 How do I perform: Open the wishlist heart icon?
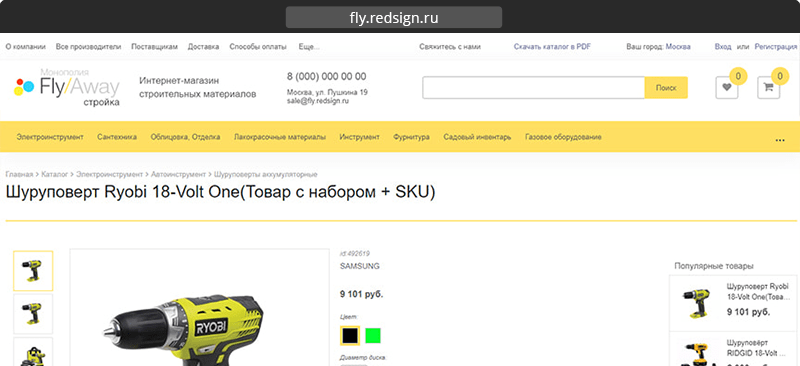pyautogui.click(x=727, y=87)
